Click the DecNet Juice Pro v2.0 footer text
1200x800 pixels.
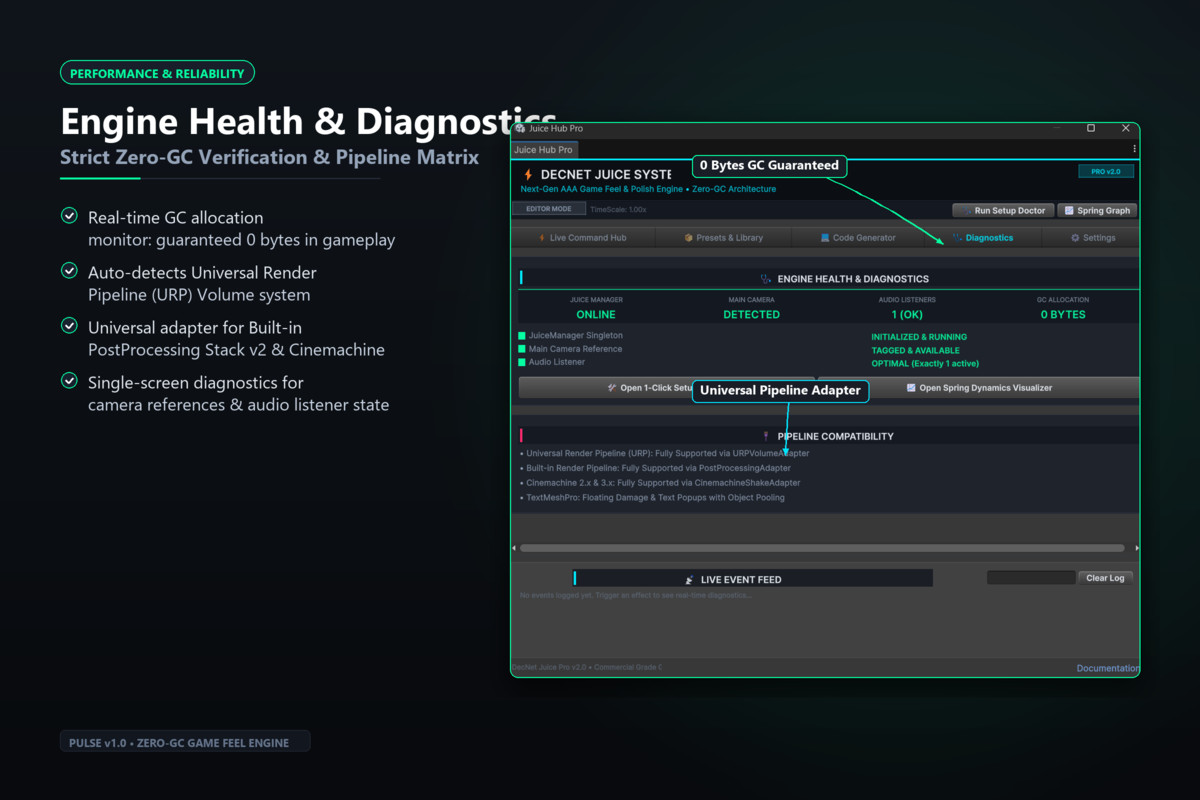pyautogui.click(x=586, y=667)
